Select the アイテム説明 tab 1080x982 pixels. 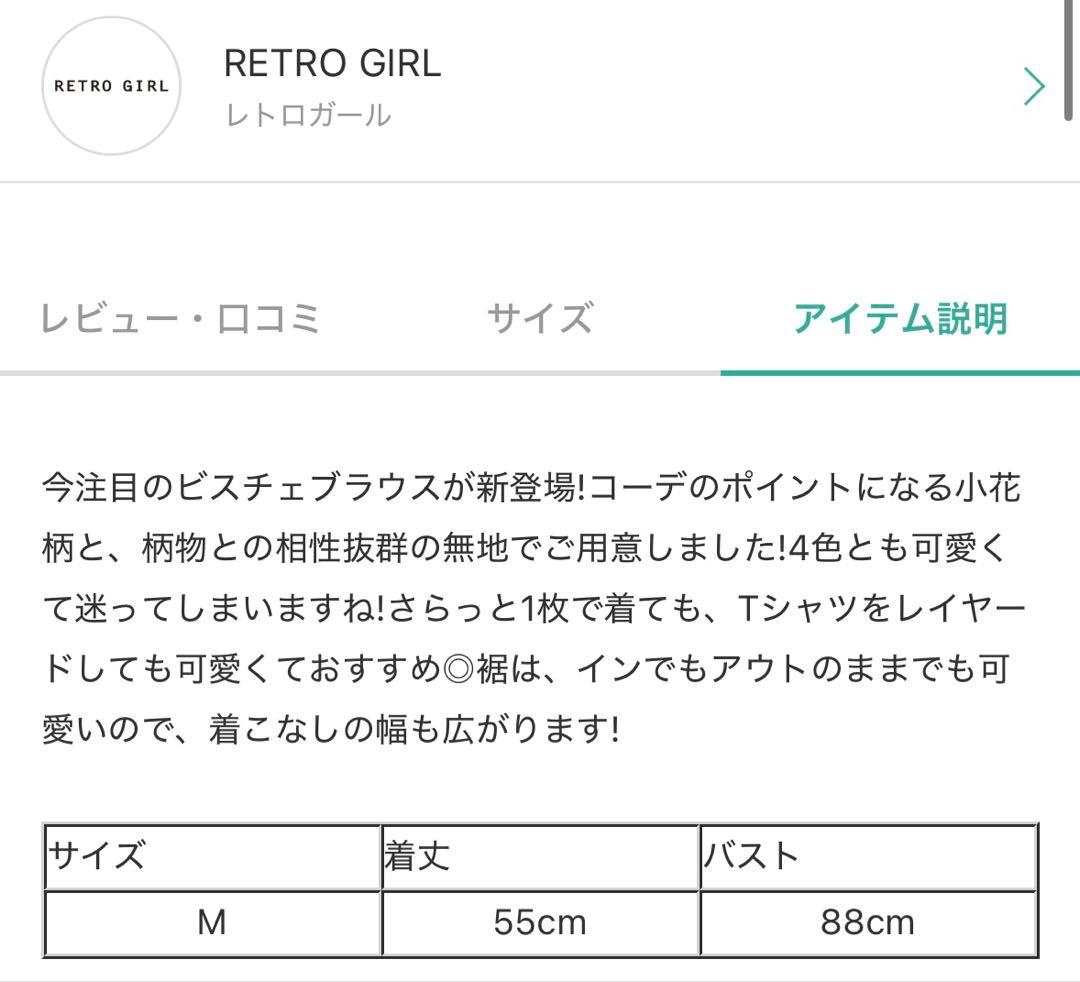click(x=900, y=319)
